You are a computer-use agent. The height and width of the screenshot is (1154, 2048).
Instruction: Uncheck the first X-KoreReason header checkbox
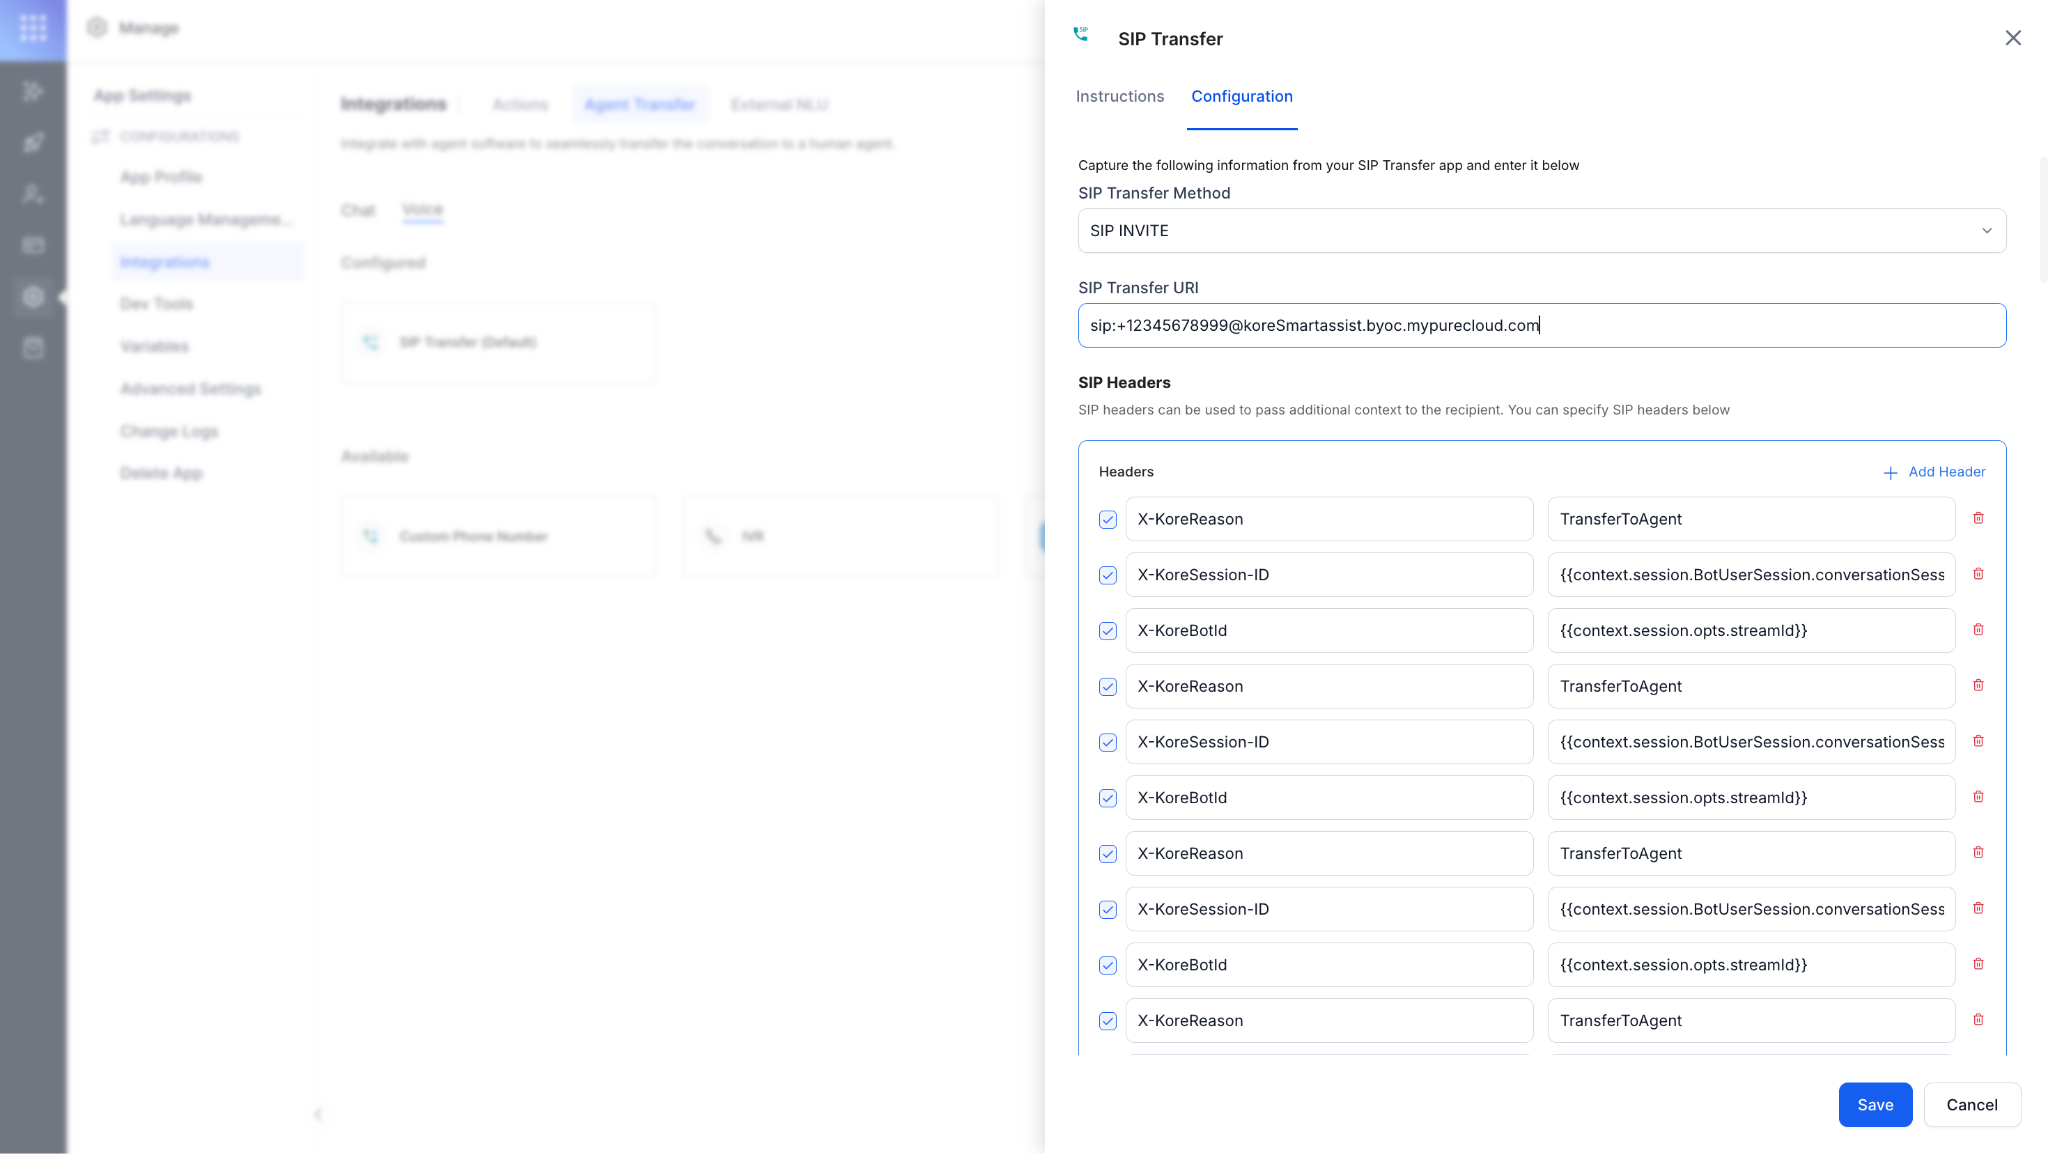[x=1108, y=520]
